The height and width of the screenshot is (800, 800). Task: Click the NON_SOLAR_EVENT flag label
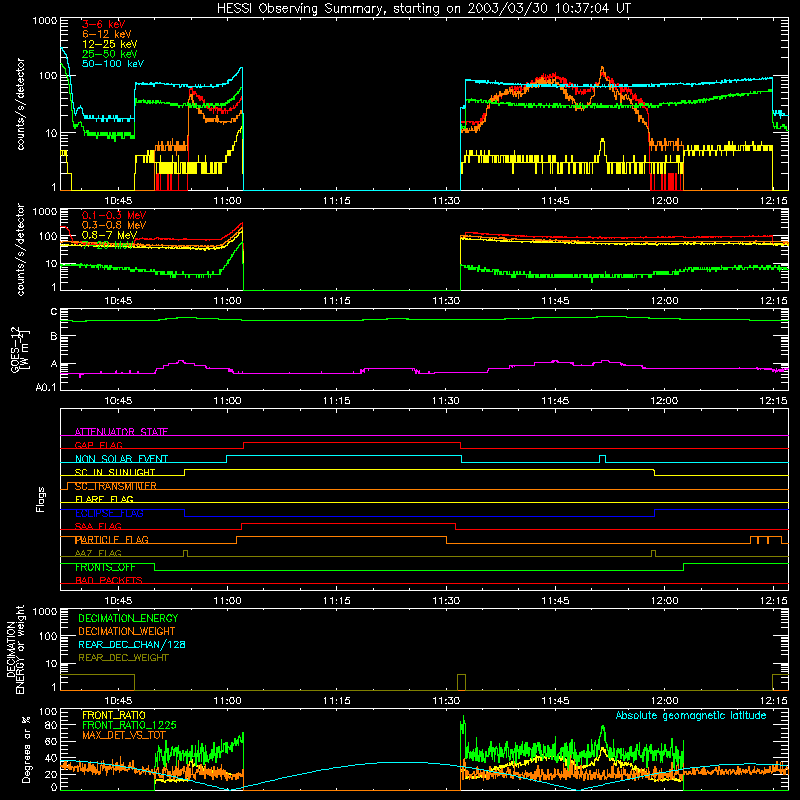(x=121, y=459)
